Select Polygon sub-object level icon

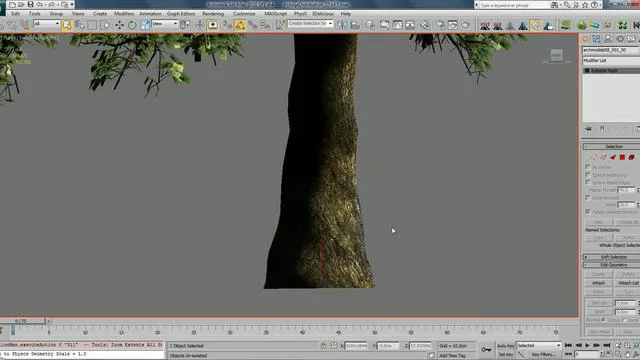[x=622, y=157]
